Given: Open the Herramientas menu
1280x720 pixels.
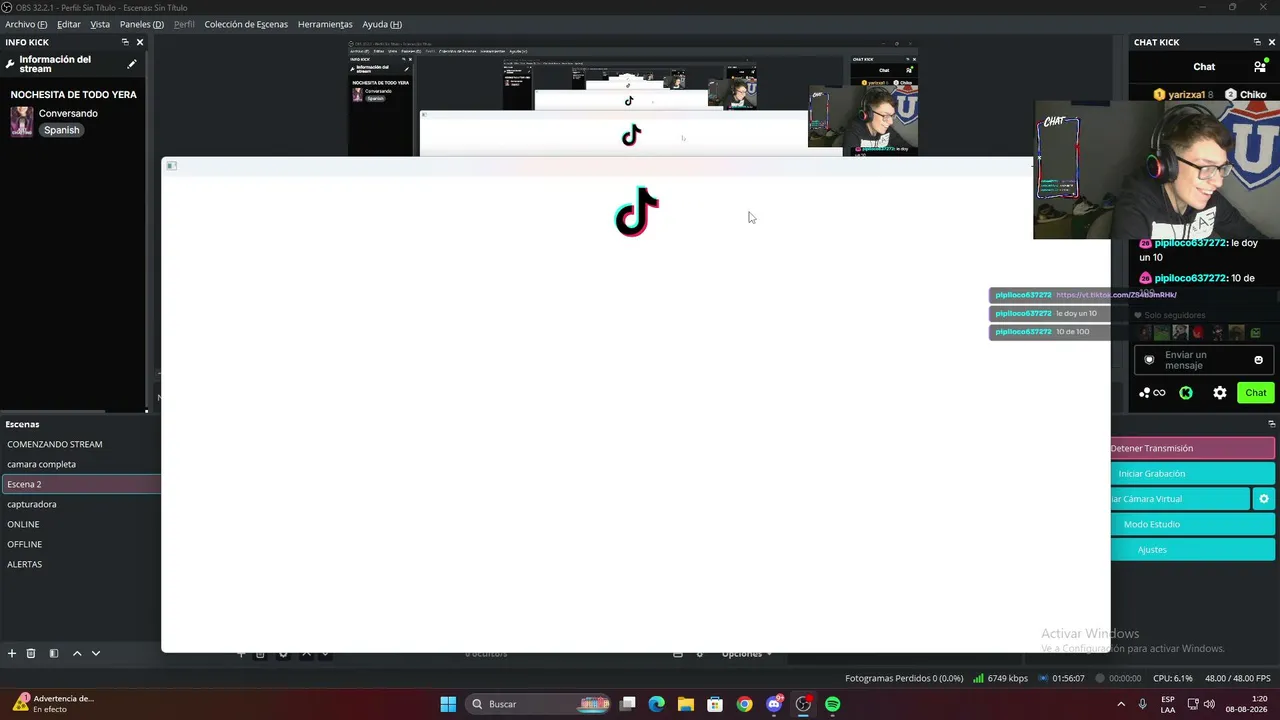Looking at the screenshot, I should [x=325, y=24].
